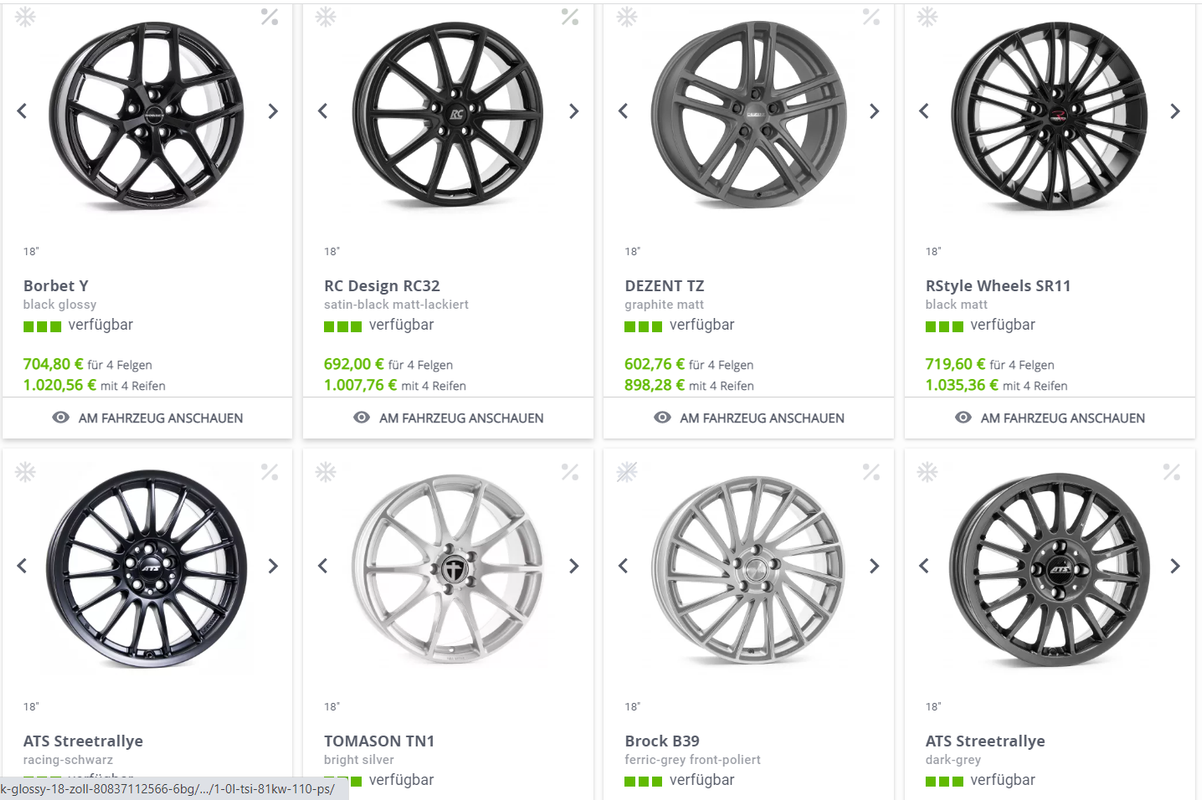The width and height of the screenshot is (1202, 800).
Task: Click the 1.035,36 € price mit 4 Reifen
Action: [x=962, y=385]
